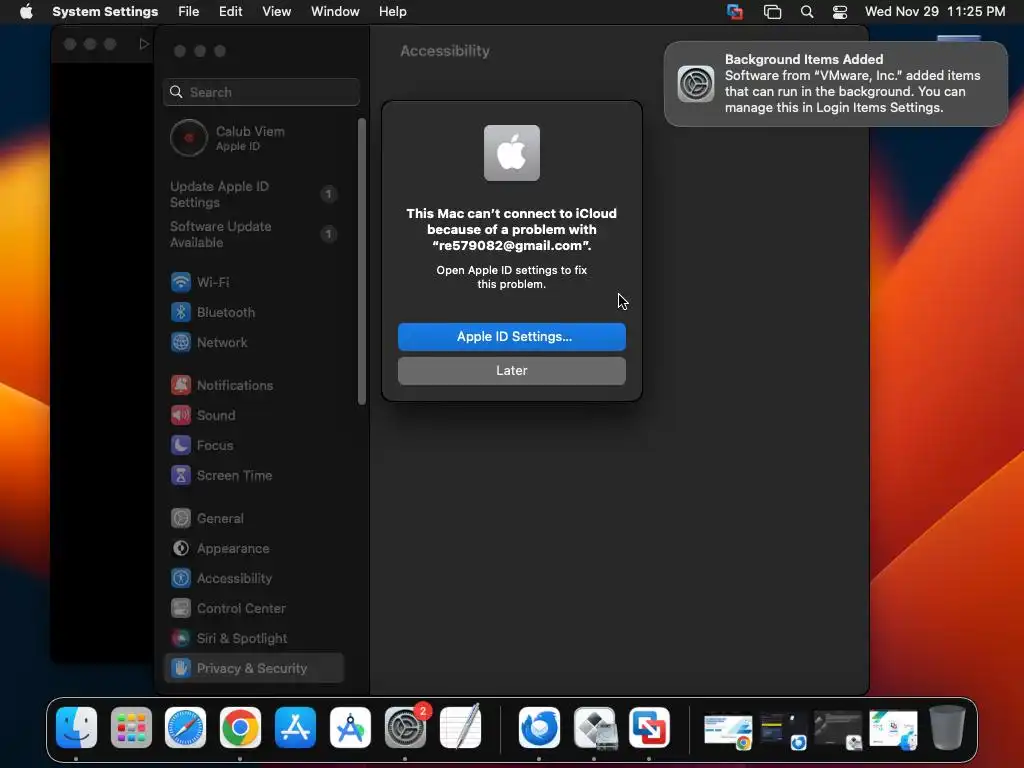
Task: Open the Edit menu
Action: (x=231, y=12)
